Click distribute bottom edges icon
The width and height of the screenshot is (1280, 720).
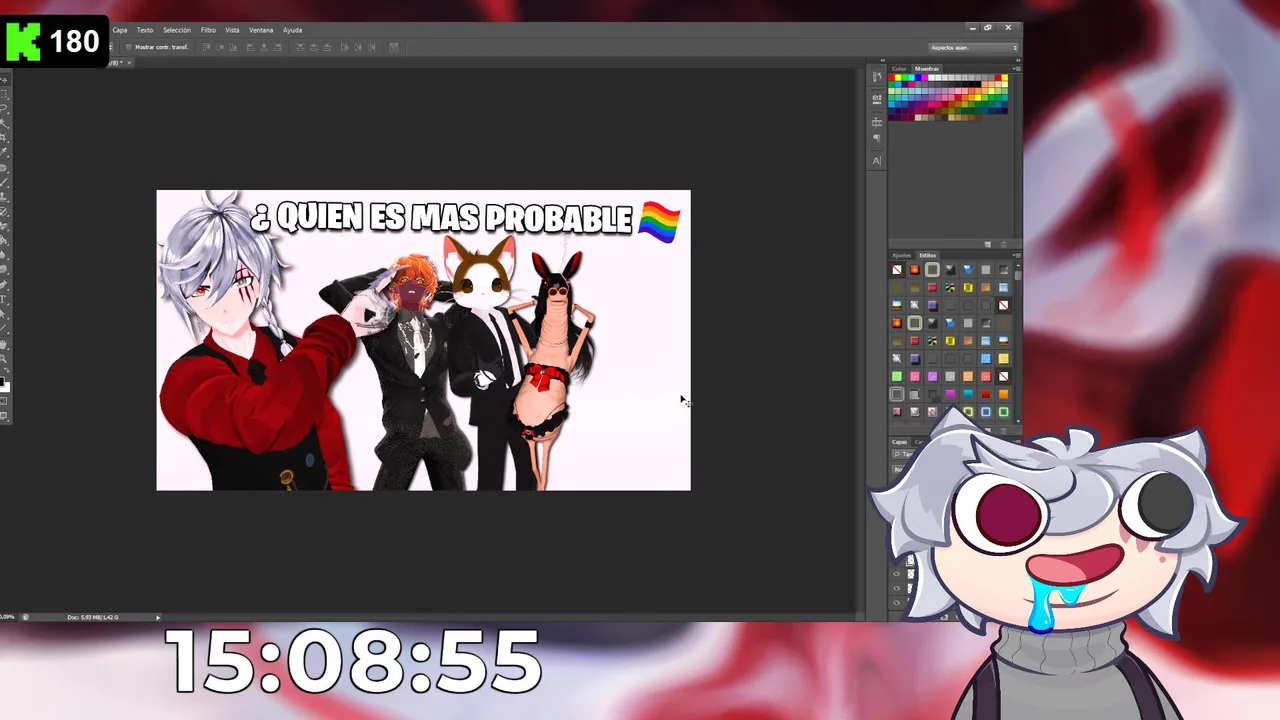pos(327,47)
